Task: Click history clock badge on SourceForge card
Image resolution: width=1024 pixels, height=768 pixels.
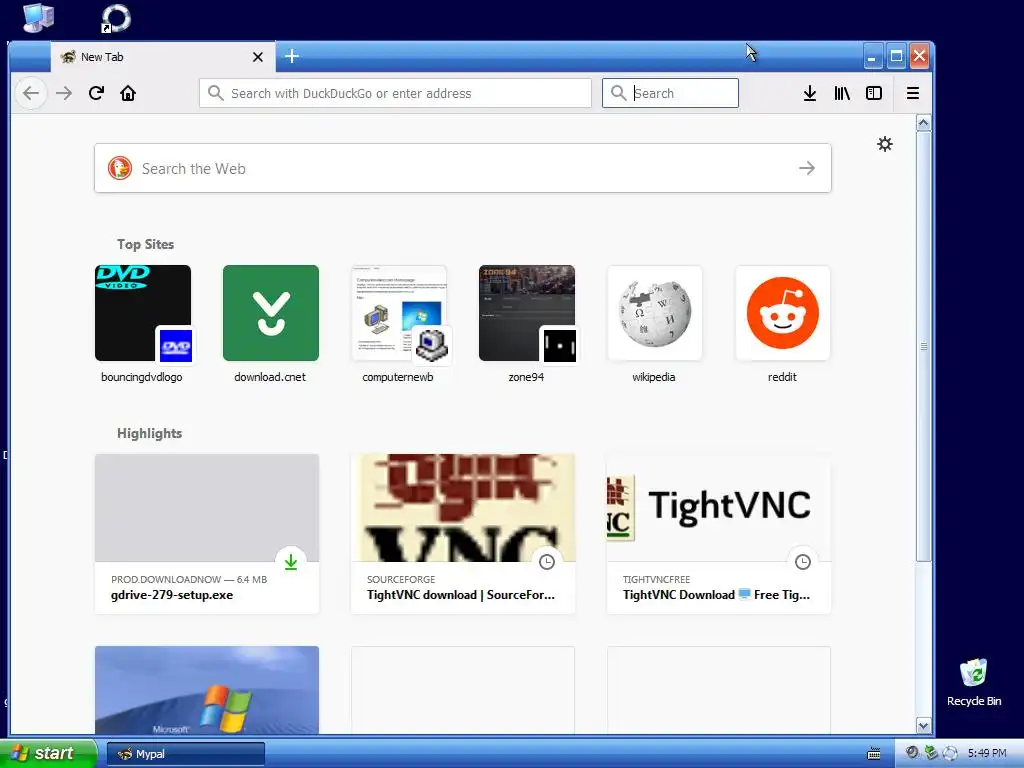Action: coord(547,562)
